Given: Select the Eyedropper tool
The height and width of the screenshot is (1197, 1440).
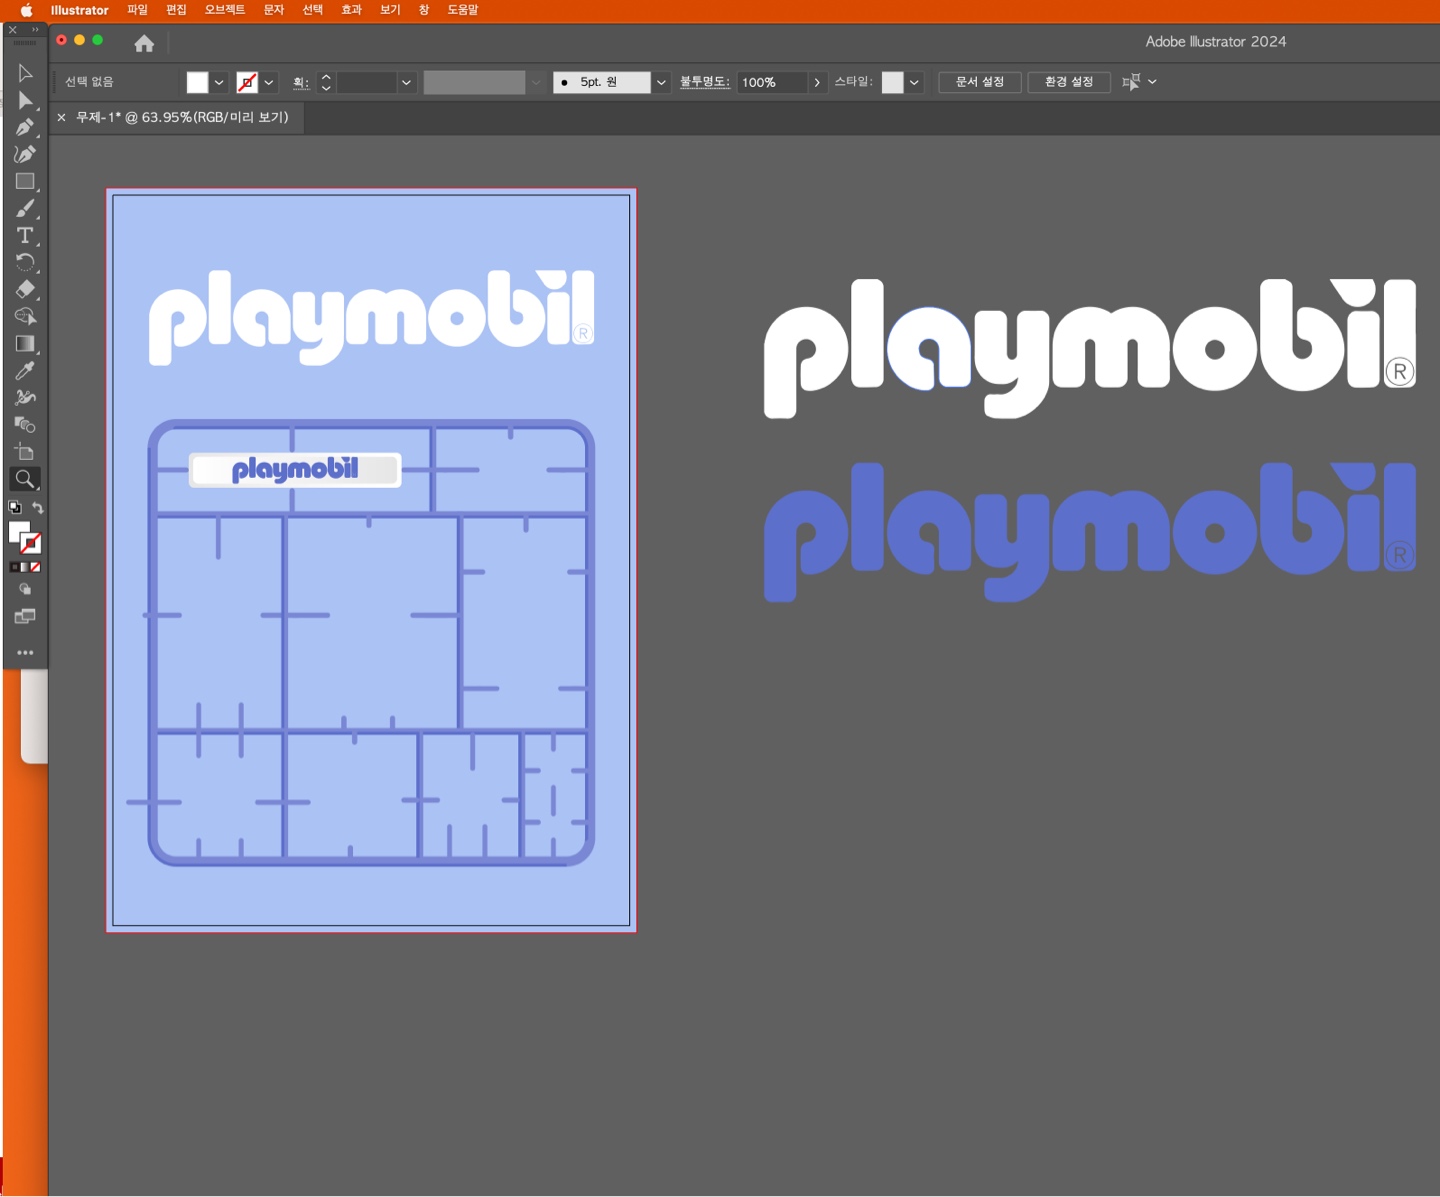Looking at the screenshot, I should pos(25,371).
